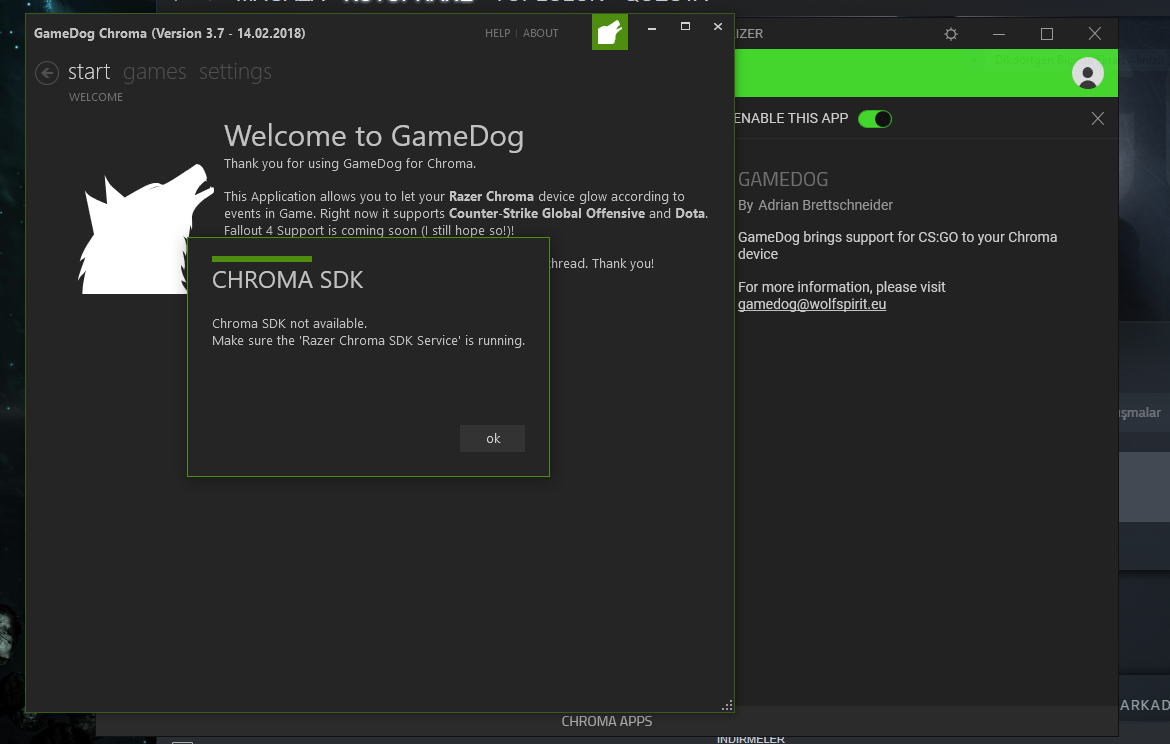Maximize the GameDog Chroma window
1170x744 pixels.
coord(685,26)
